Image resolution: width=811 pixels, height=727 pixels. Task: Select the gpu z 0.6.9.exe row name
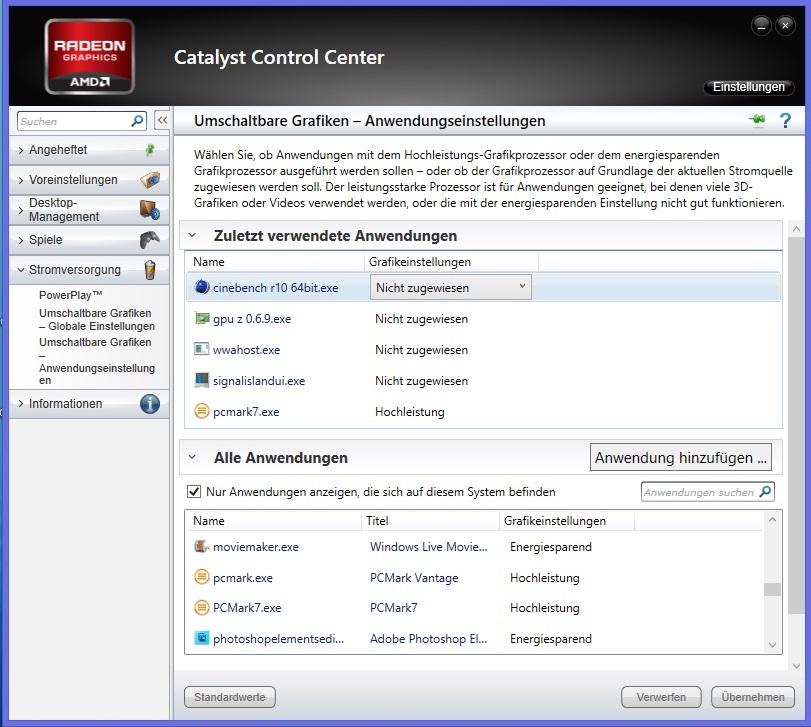[252, 319]
